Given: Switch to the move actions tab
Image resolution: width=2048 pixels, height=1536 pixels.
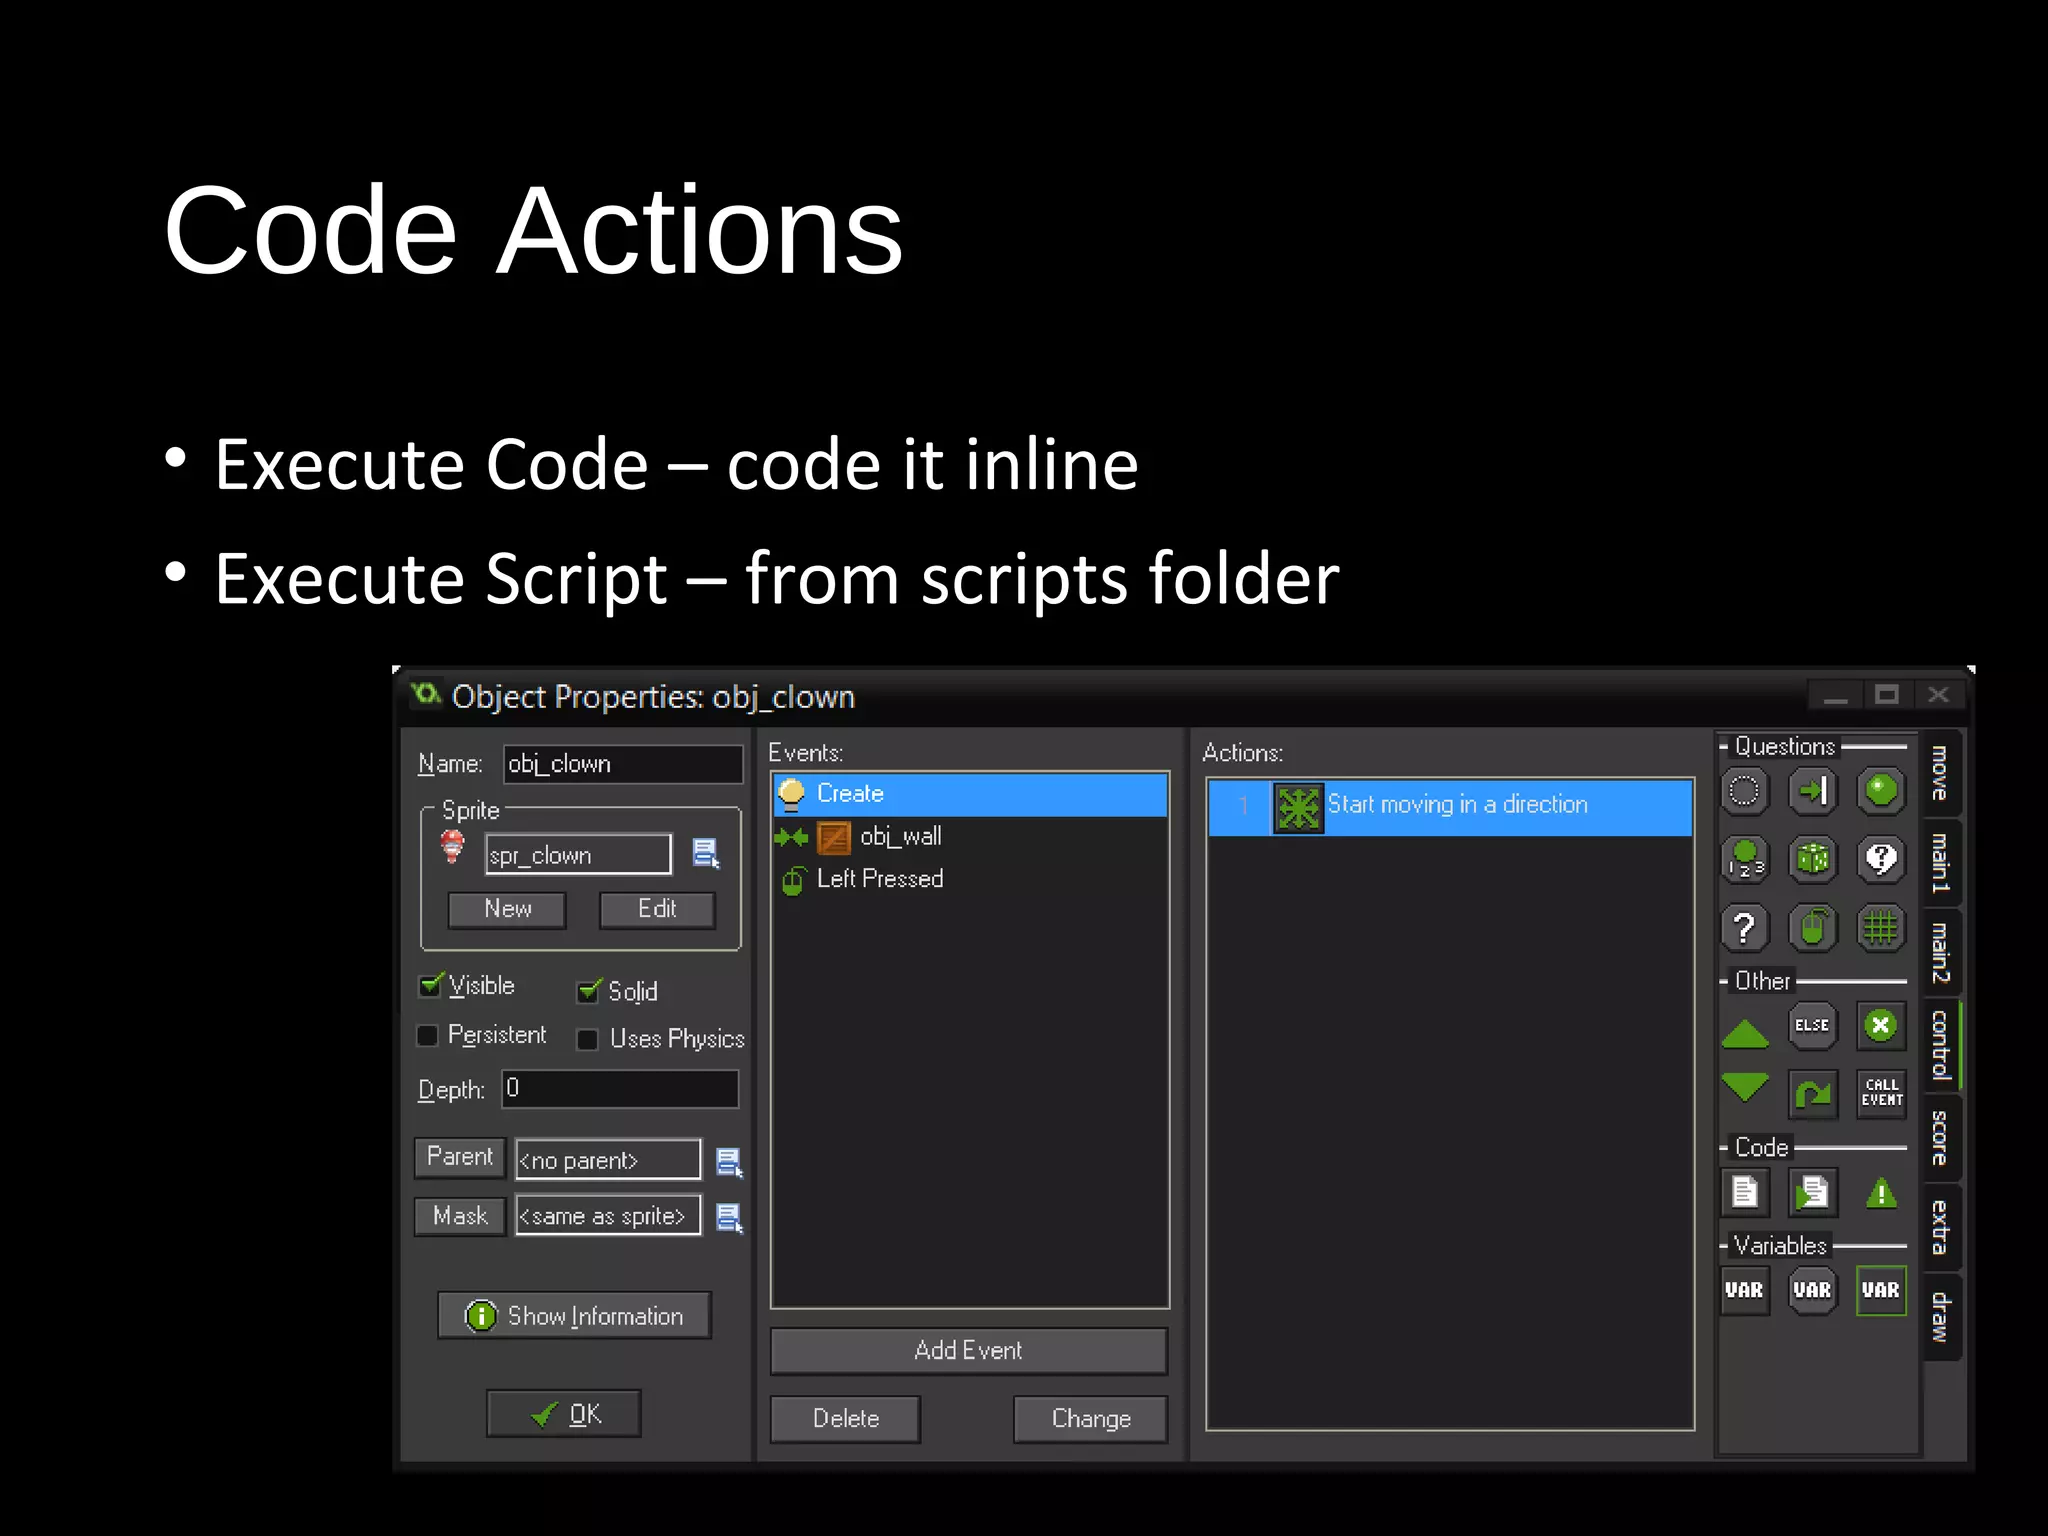Looking at the screenshot, I should pyautogui.click(x=1941, y=773).
